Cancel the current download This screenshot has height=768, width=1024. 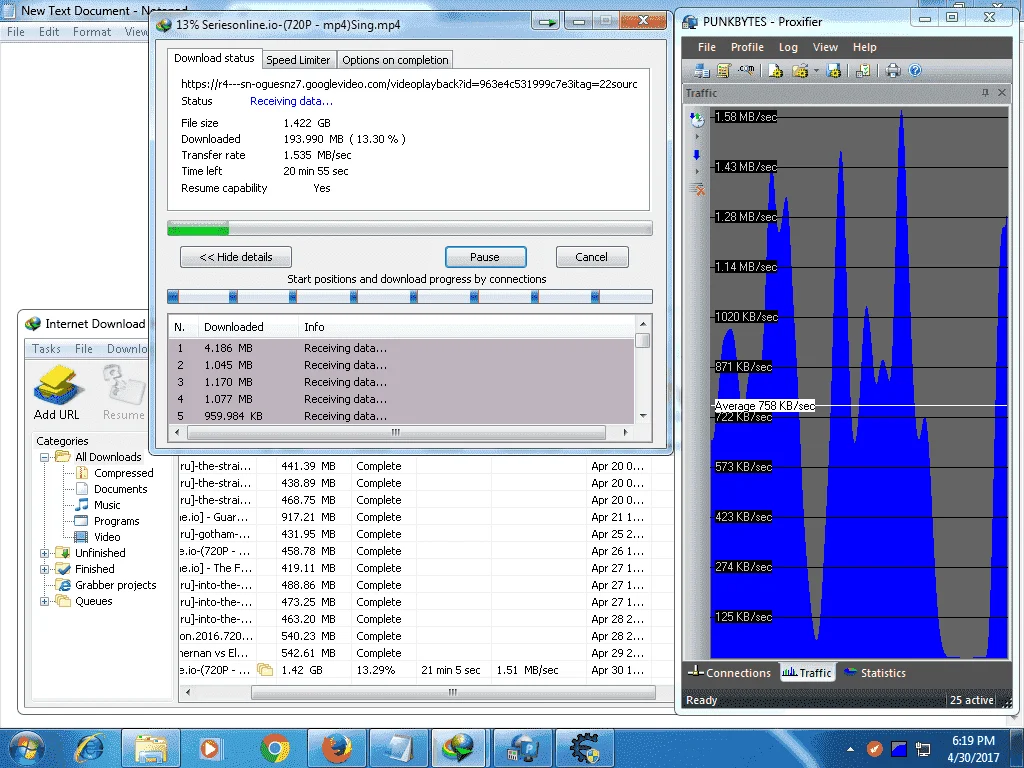pyautogui.click(x=592, y=257)
